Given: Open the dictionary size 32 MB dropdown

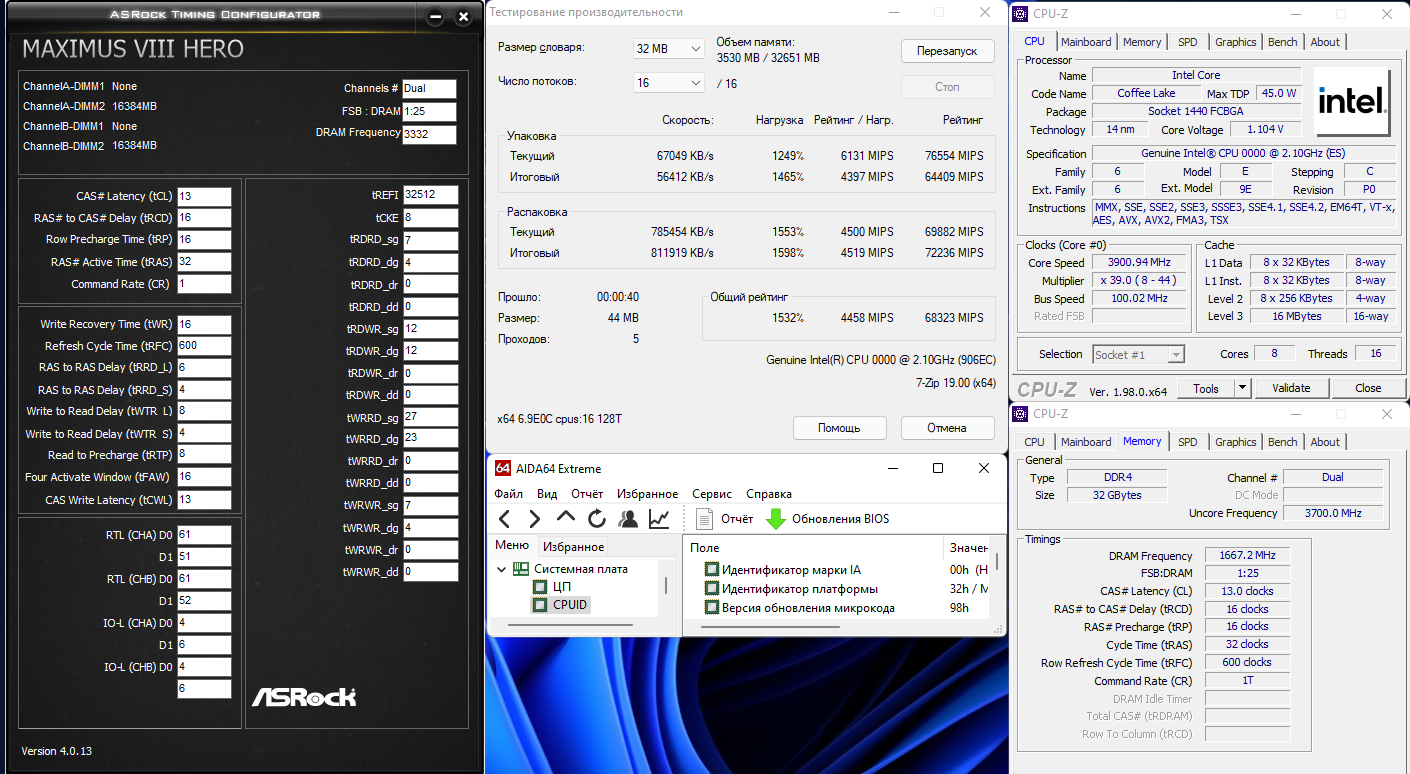Looking at the screenshot, I should pos(668,49).
